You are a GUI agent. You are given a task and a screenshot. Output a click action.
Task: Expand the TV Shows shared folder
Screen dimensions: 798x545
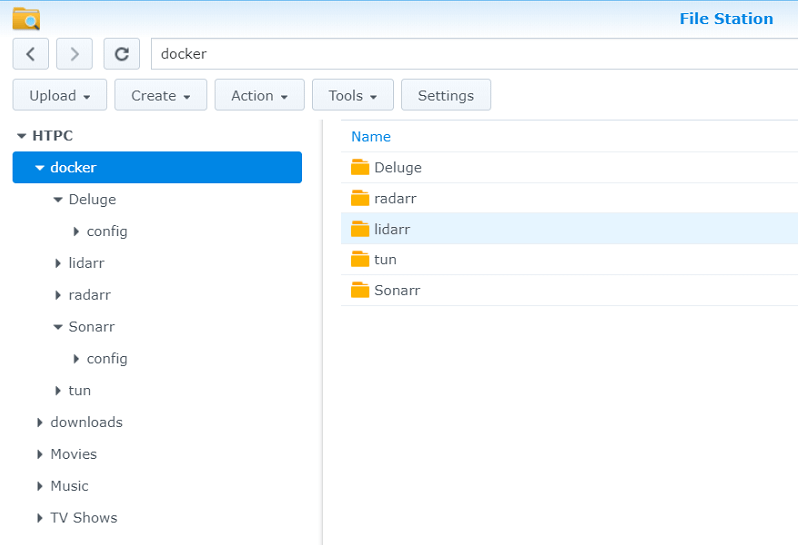click(x=39, y=518)
